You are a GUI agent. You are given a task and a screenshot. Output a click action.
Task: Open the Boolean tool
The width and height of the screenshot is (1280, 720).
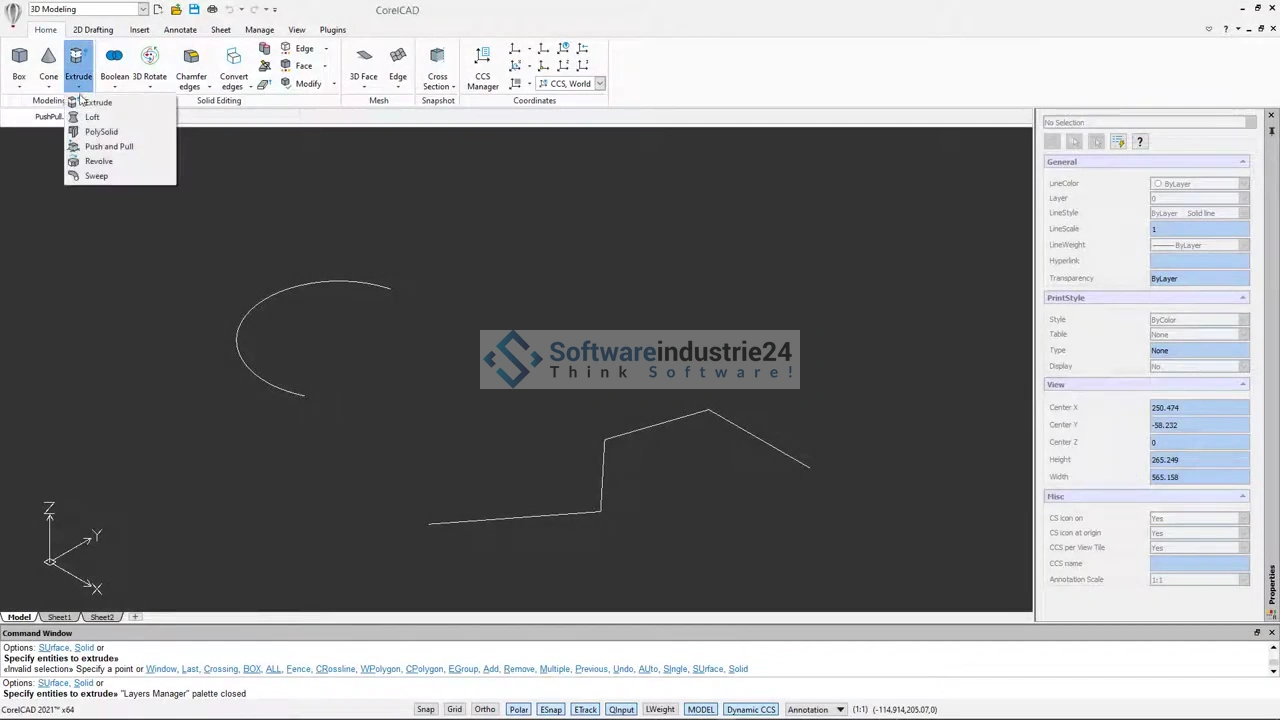(114, 63)
